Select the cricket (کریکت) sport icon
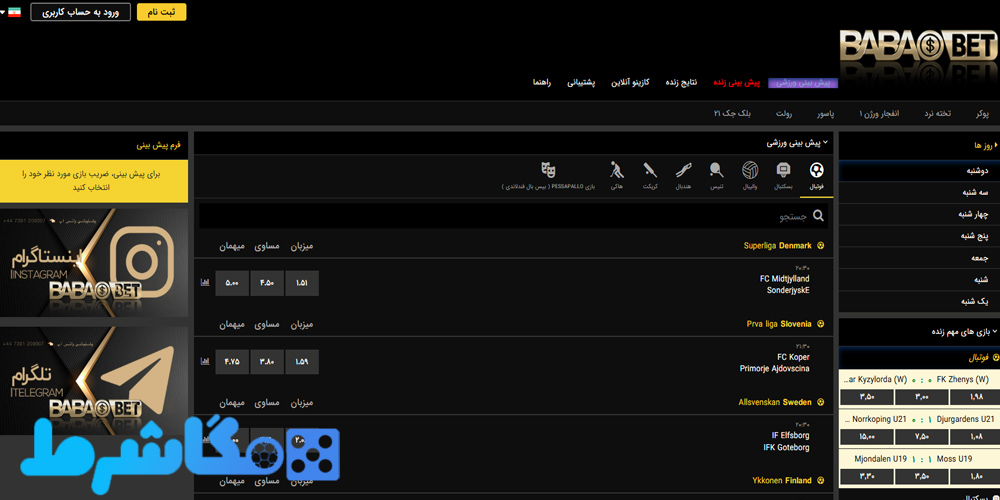 650,170
